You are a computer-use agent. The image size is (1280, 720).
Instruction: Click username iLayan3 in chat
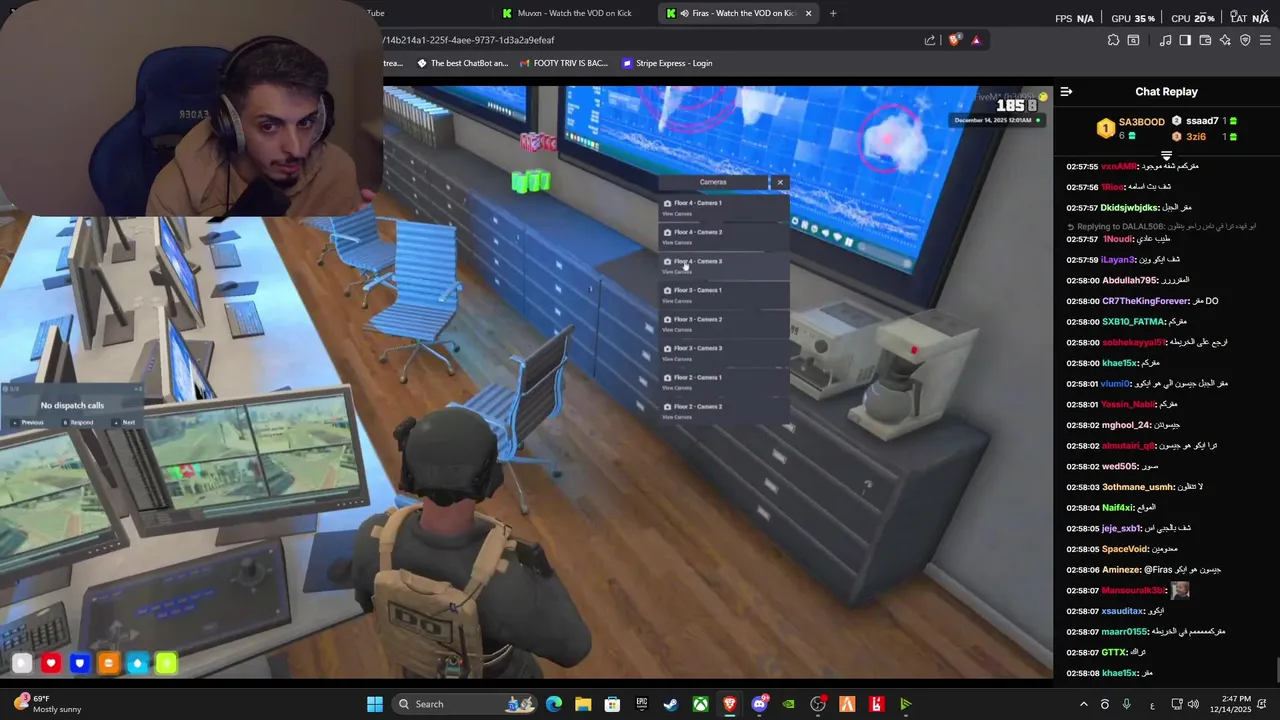pyautogui.click(x=1118, y=259)
